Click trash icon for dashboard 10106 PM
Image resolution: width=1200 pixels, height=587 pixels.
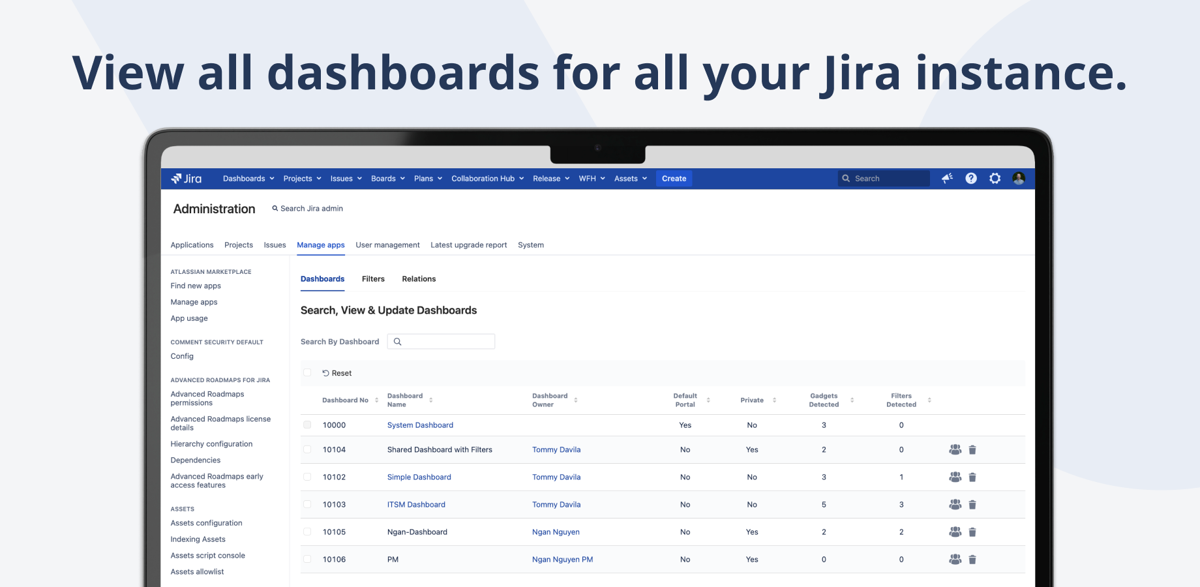coord(972,560)
